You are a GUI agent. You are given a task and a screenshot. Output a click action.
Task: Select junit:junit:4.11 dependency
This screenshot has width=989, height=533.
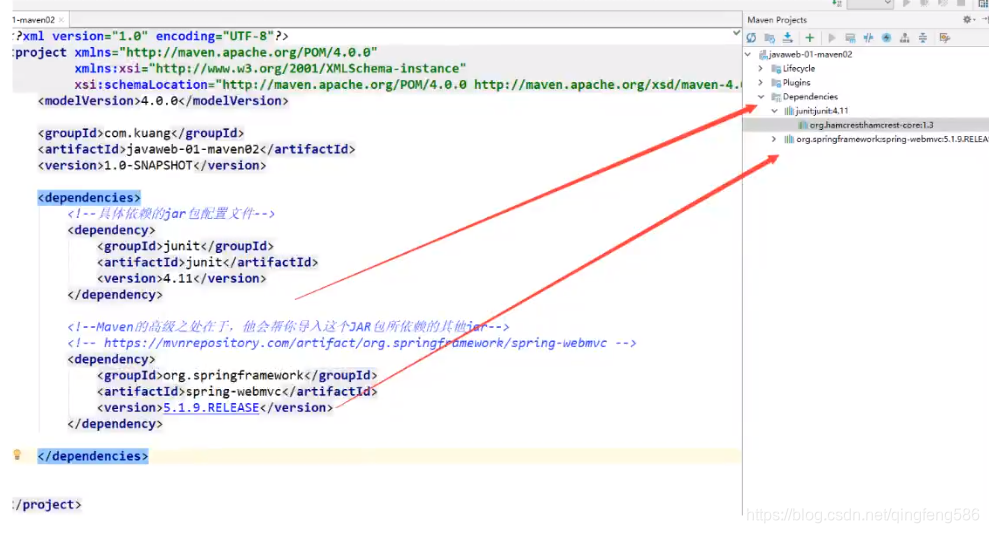pyautogui.click(x=822, y=110)
